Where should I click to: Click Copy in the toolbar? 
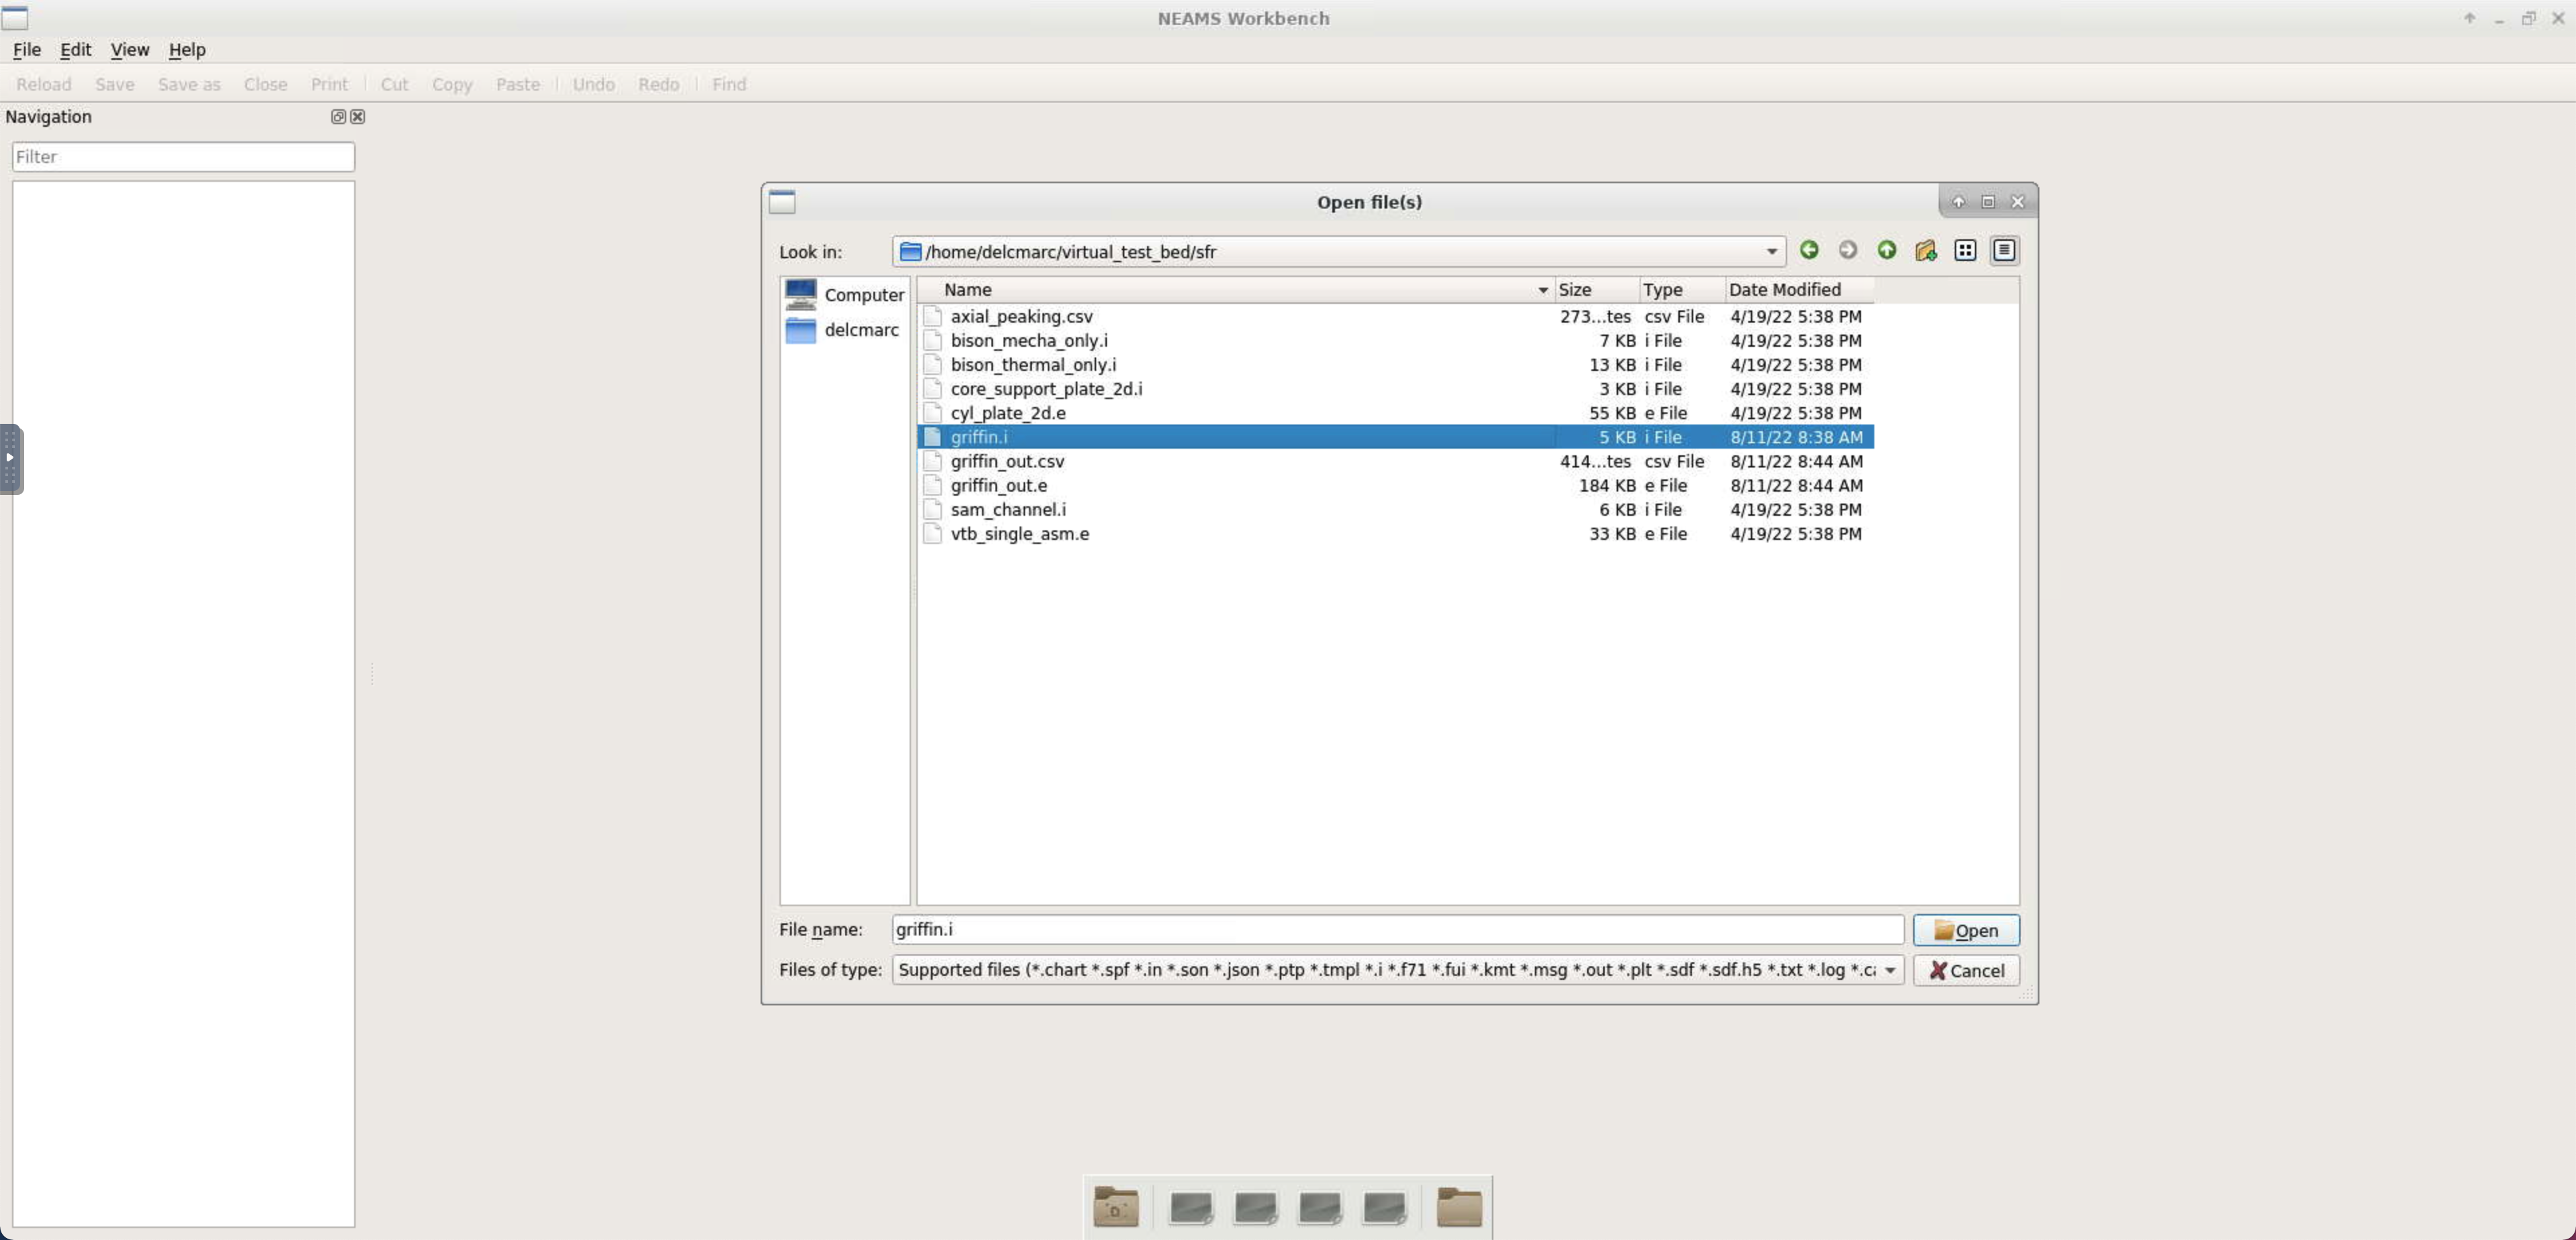coord(451,84)
